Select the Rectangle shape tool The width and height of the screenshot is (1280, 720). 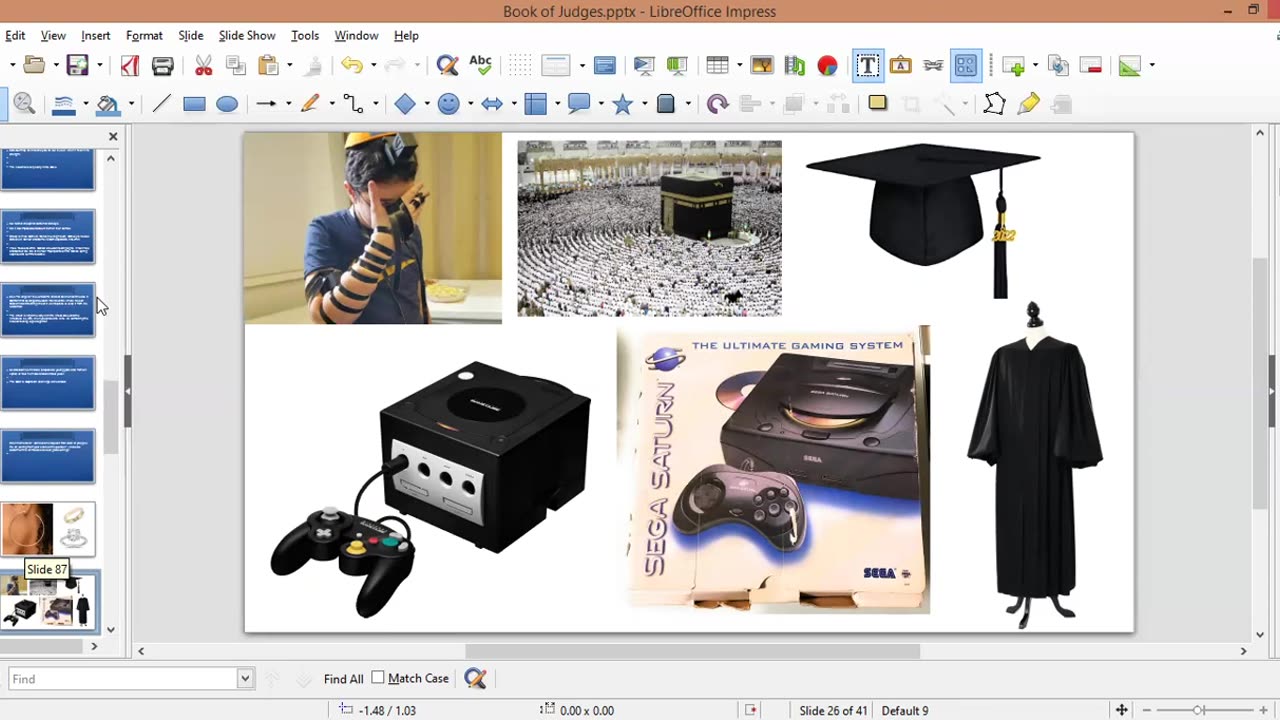(x=194, y=103)
